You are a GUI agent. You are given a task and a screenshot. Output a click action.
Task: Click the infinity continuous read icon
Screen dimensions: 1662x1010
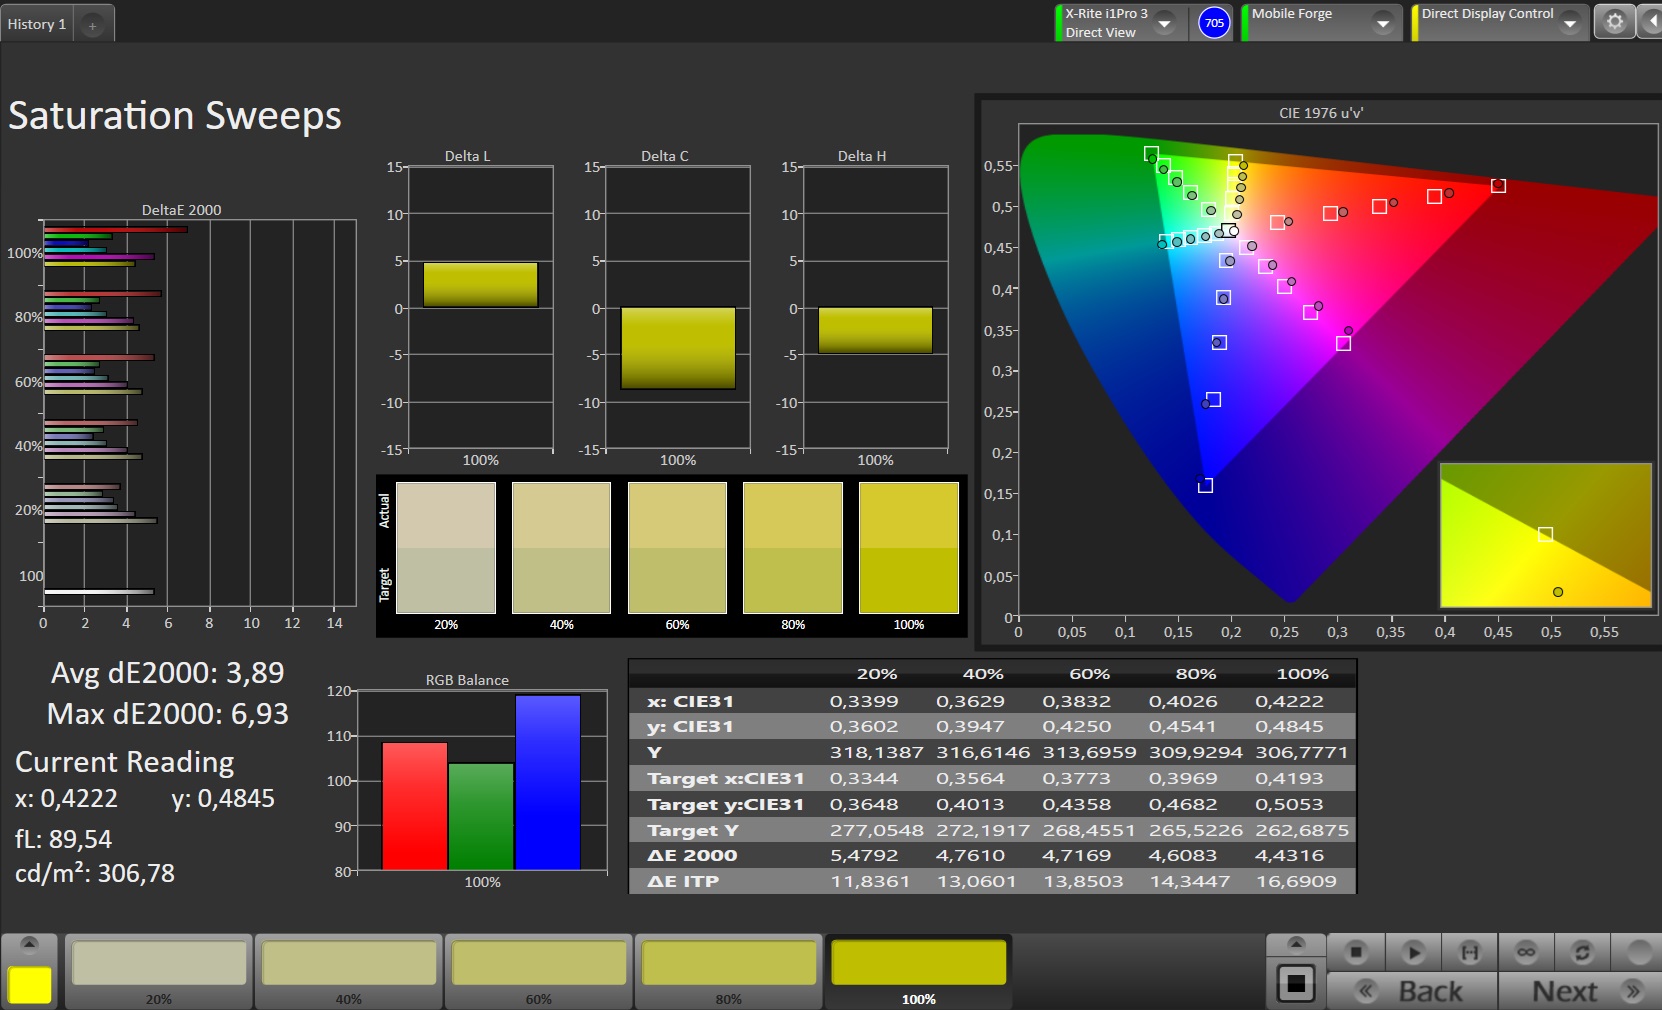coord(1526,952)
